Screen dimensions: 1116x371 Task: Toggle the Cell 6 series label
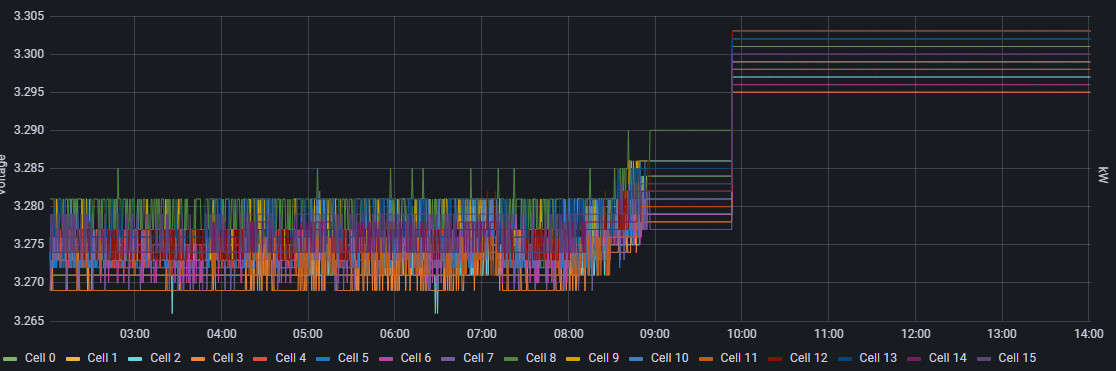[x=416, y=357]
